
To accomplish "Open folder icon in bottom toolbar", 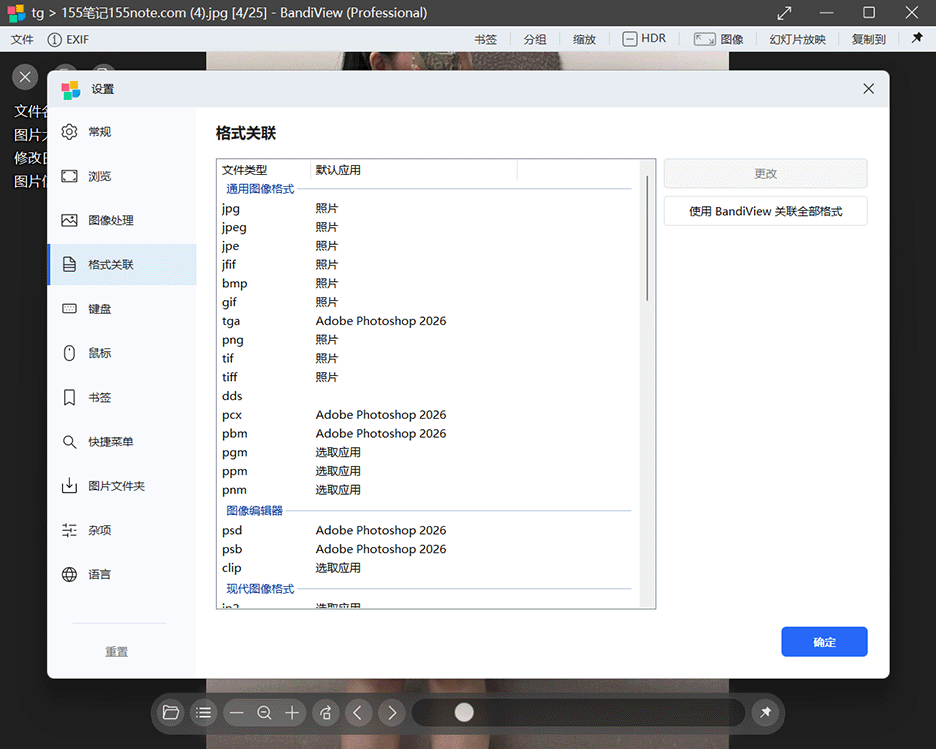I will (171, 713).
